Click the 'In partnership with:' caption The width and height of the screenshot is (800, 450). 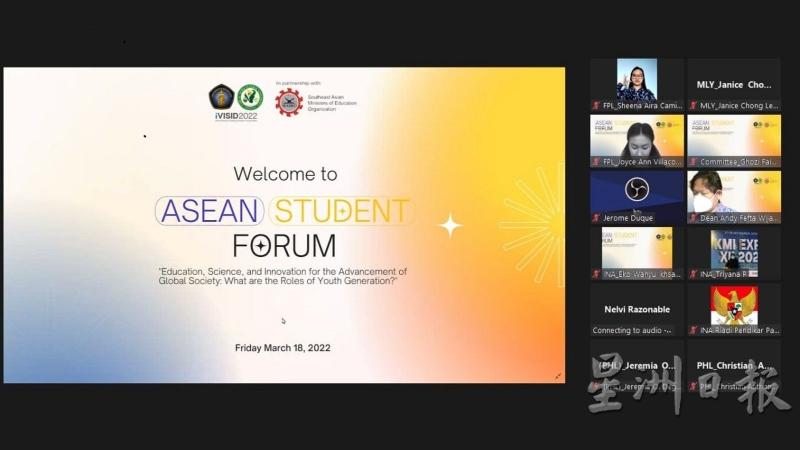298,83
